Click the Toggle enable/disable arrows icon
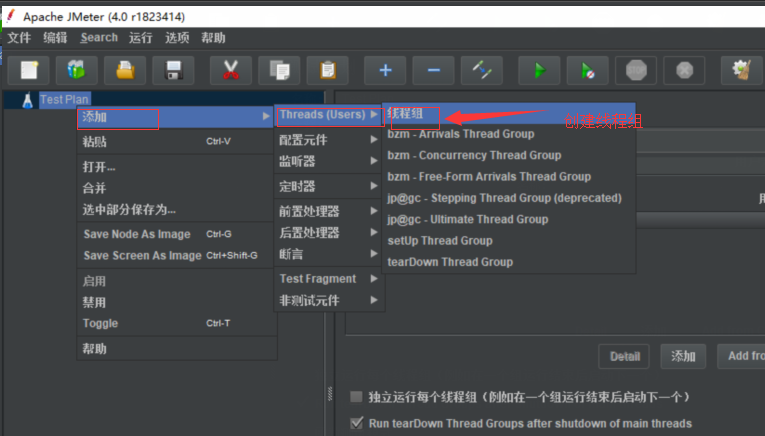Viewport: 765px width, 436px height. pos(482,70)
